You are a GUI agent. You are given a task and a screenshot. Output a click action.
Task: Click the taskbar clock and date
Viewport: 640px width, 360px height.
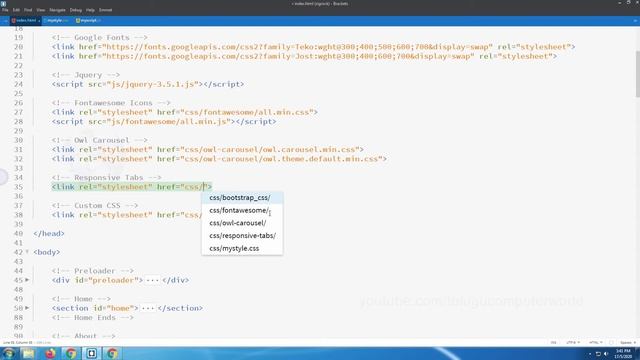pyautogui.click(x=623, y=353)
